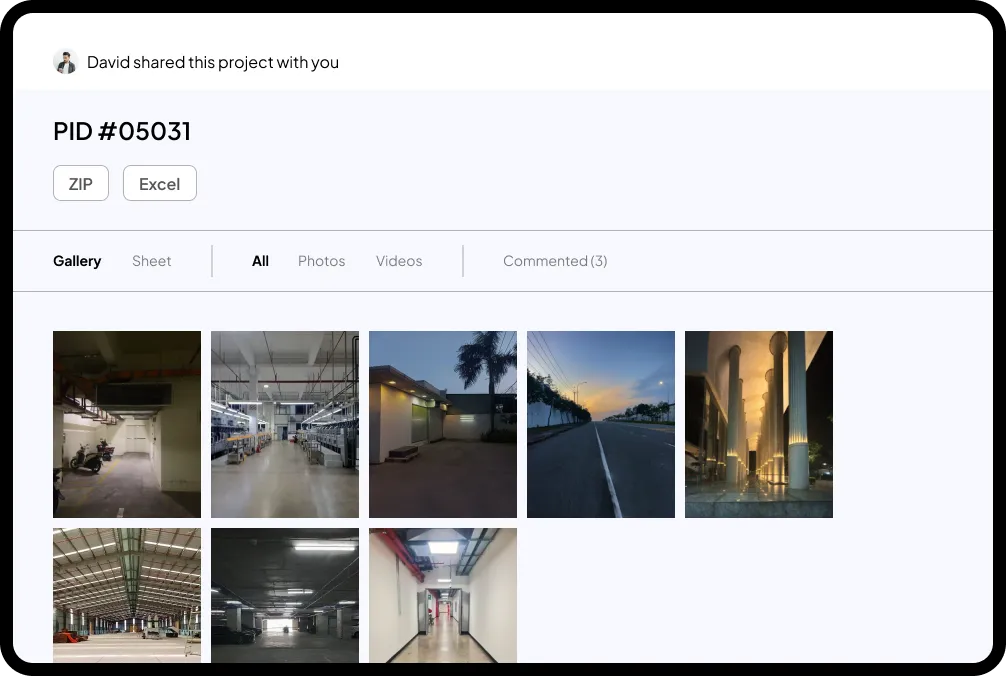Switch to the Sheet tab
This screenshot has height=676, width=1006.
151,261
